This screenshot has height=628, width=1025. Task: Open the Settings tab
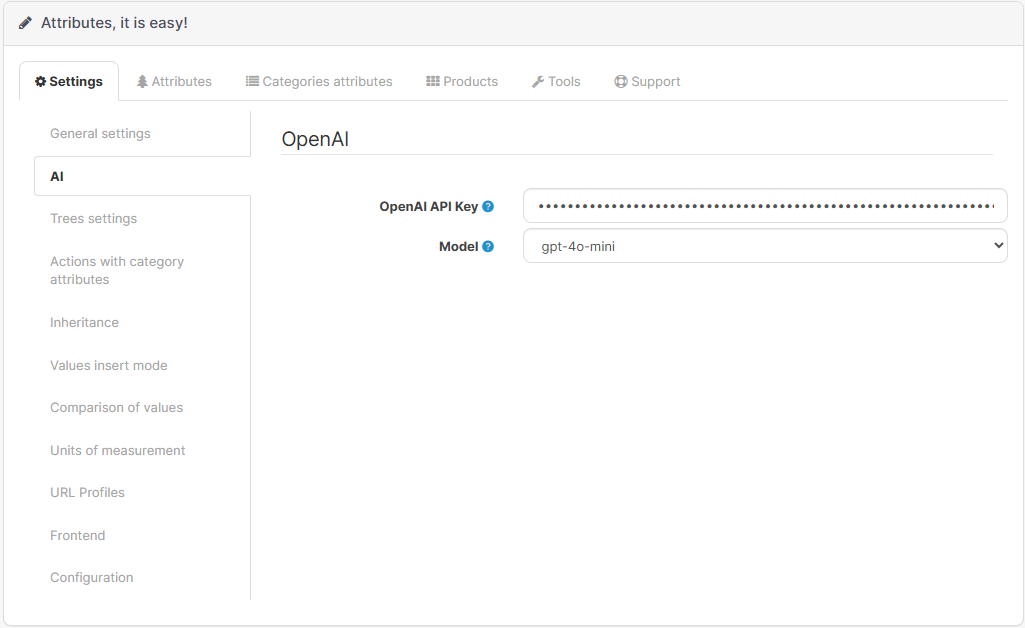(69, 82)
